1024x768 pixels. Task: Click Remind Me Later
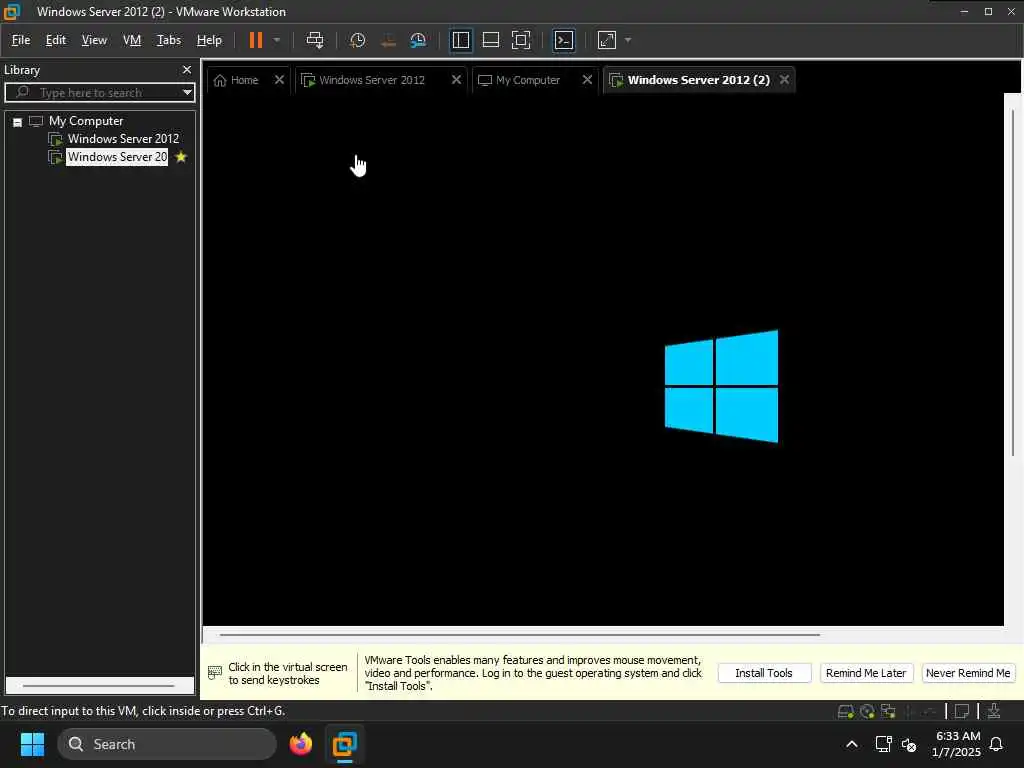pyautogui.click(x=866, y=673)
